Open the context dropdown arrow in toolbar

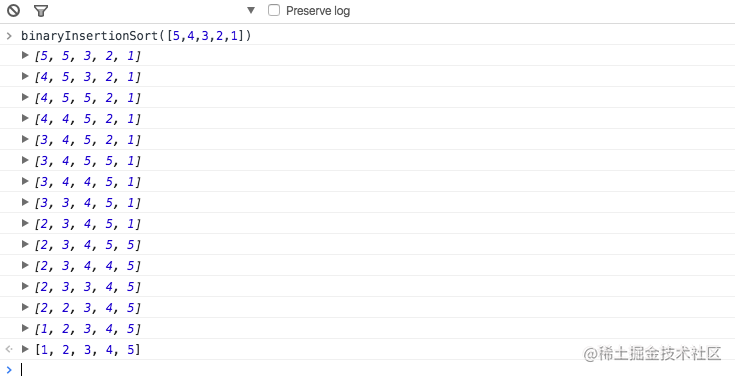(x=251, y=10)
